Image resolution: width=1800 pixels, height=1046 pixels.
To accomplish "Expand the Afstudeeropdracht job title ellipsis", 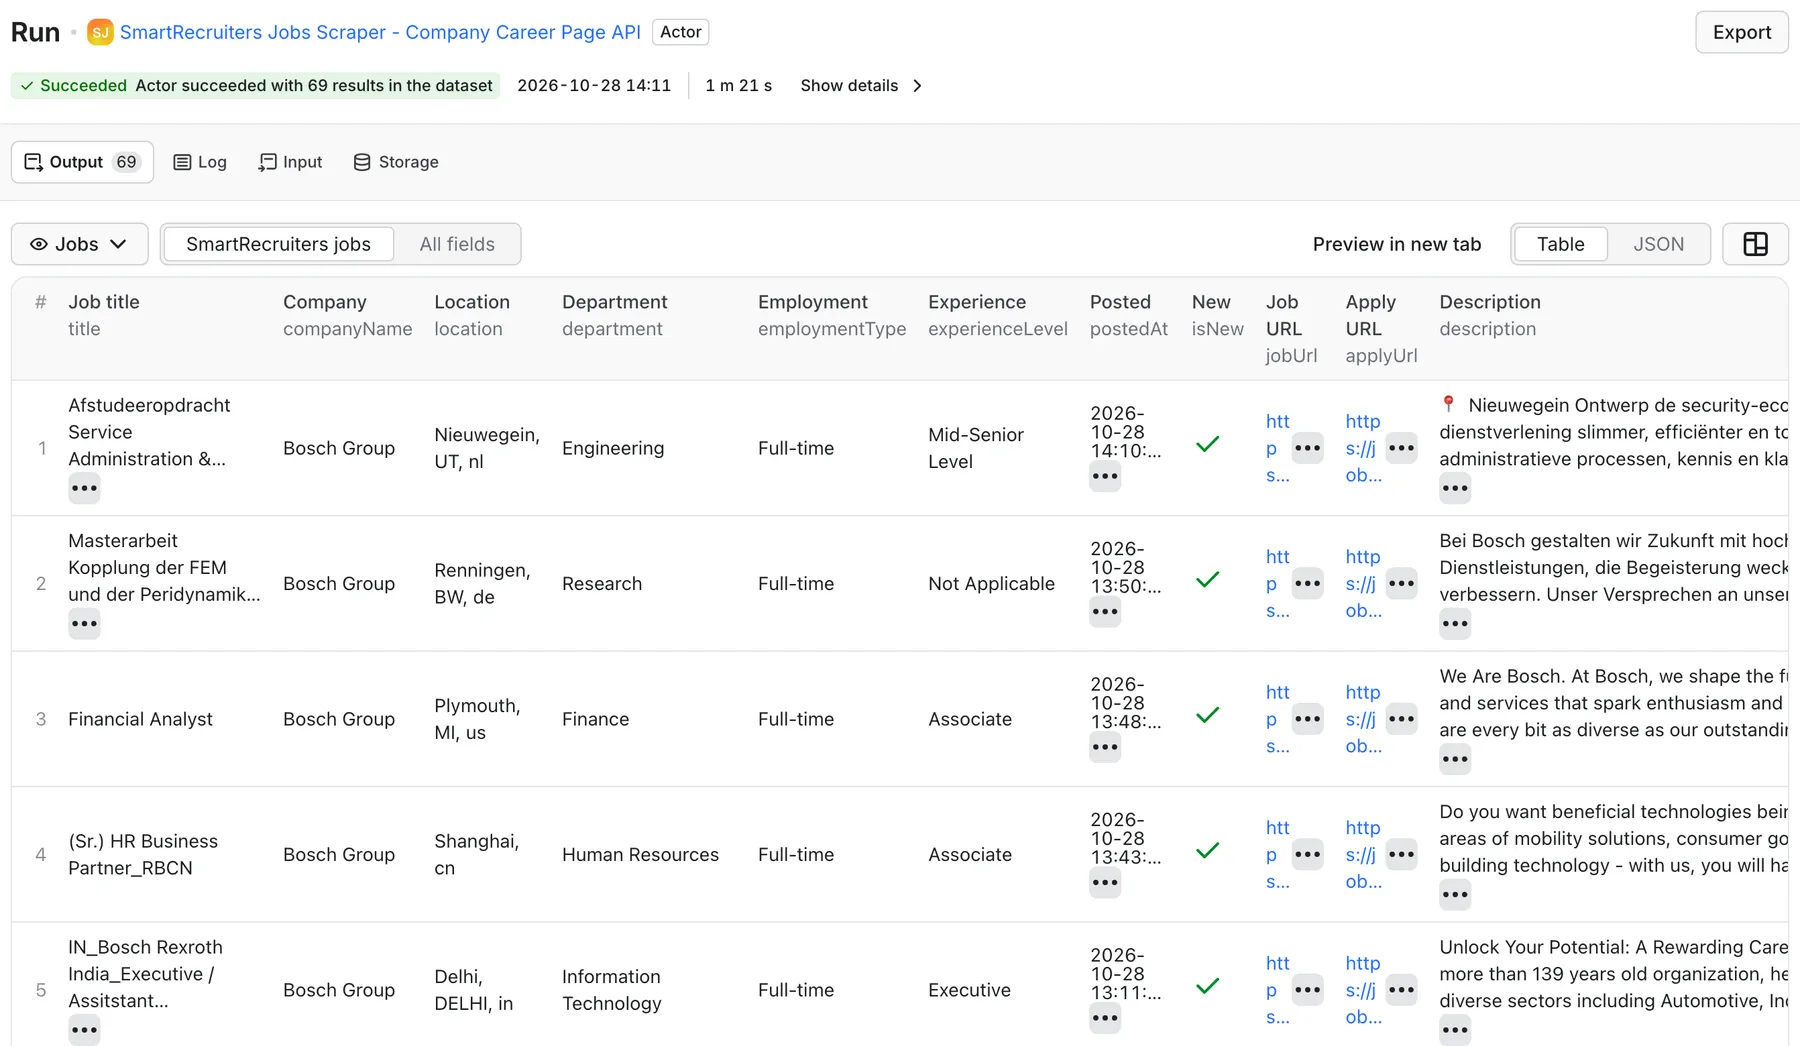I will (x=84, y=488).
